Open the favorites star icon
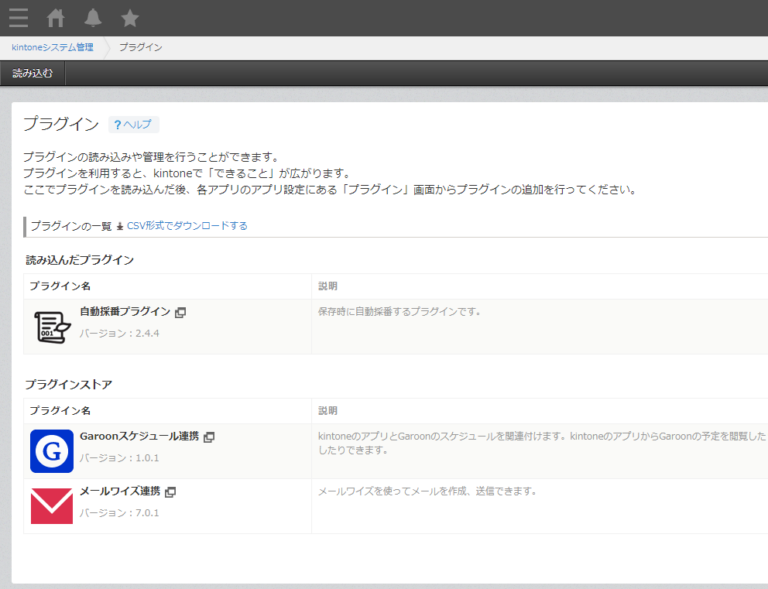 click(x=130, y=18)
